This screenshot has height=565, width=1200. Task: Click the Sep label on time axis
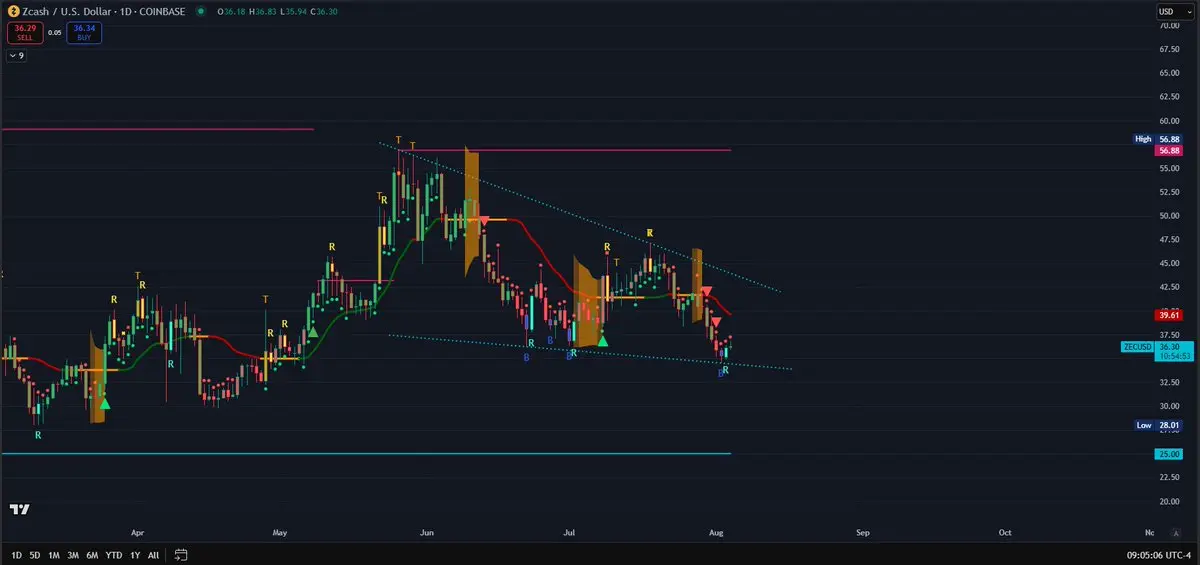tap(863, 533)
